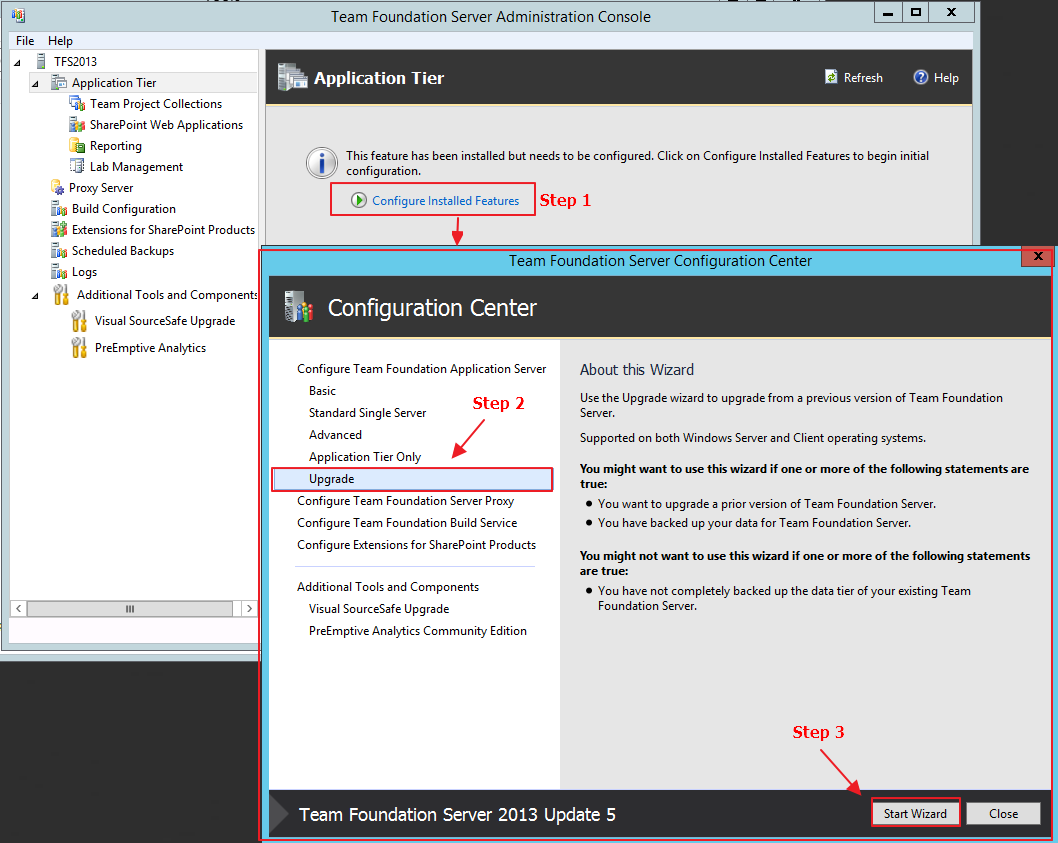Click the Visual SourceSafe Upgrade tools icon
The height and width of the screenshot is (843, 1058).
pyautogui.click(x=79, y=321)
